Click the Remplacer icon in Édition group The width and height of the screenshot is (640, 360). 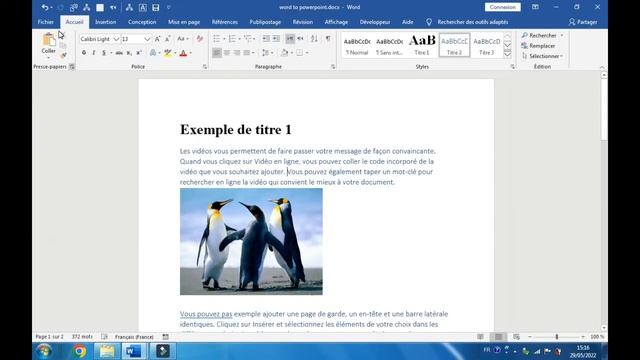click(525, 46)
